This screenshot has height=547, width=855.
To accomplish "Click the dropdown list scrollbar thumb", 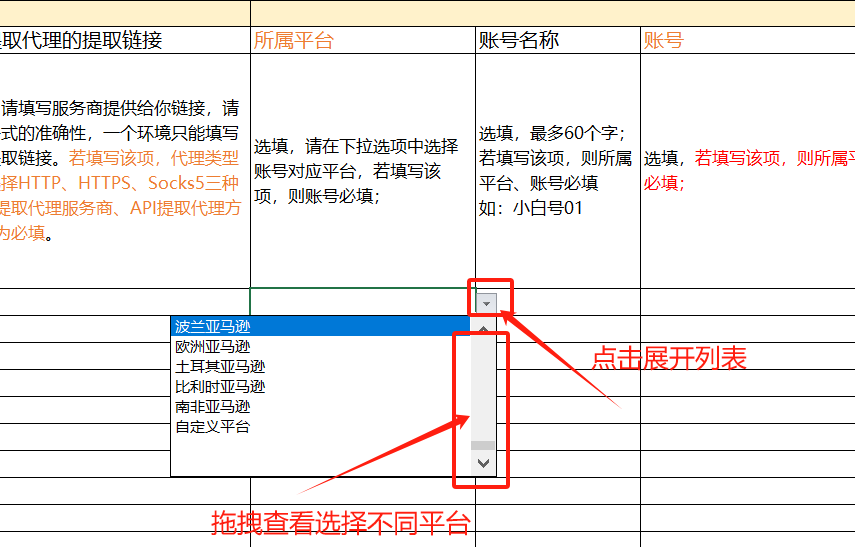I will point(483,446).
